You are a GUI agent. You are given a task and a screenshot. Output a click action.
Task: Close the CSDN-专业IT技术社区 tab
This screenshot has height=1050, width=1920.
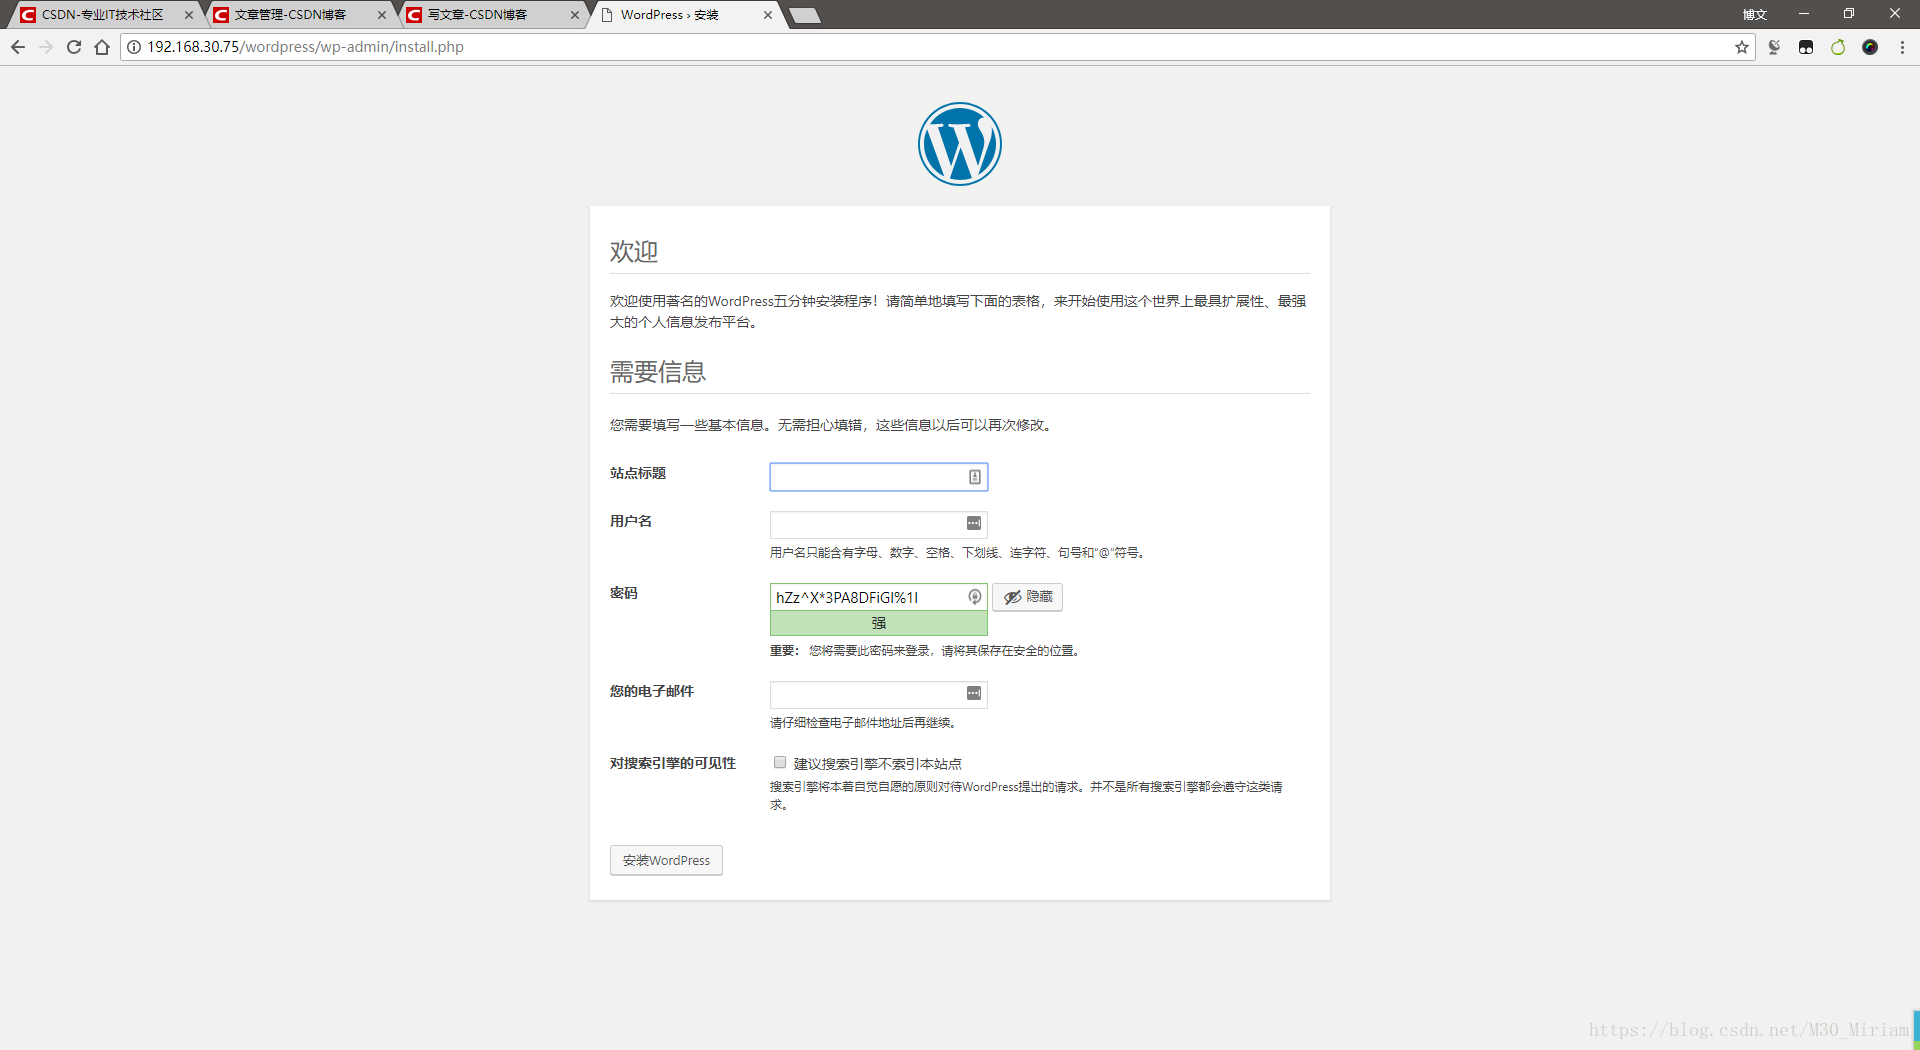point(189,15)
